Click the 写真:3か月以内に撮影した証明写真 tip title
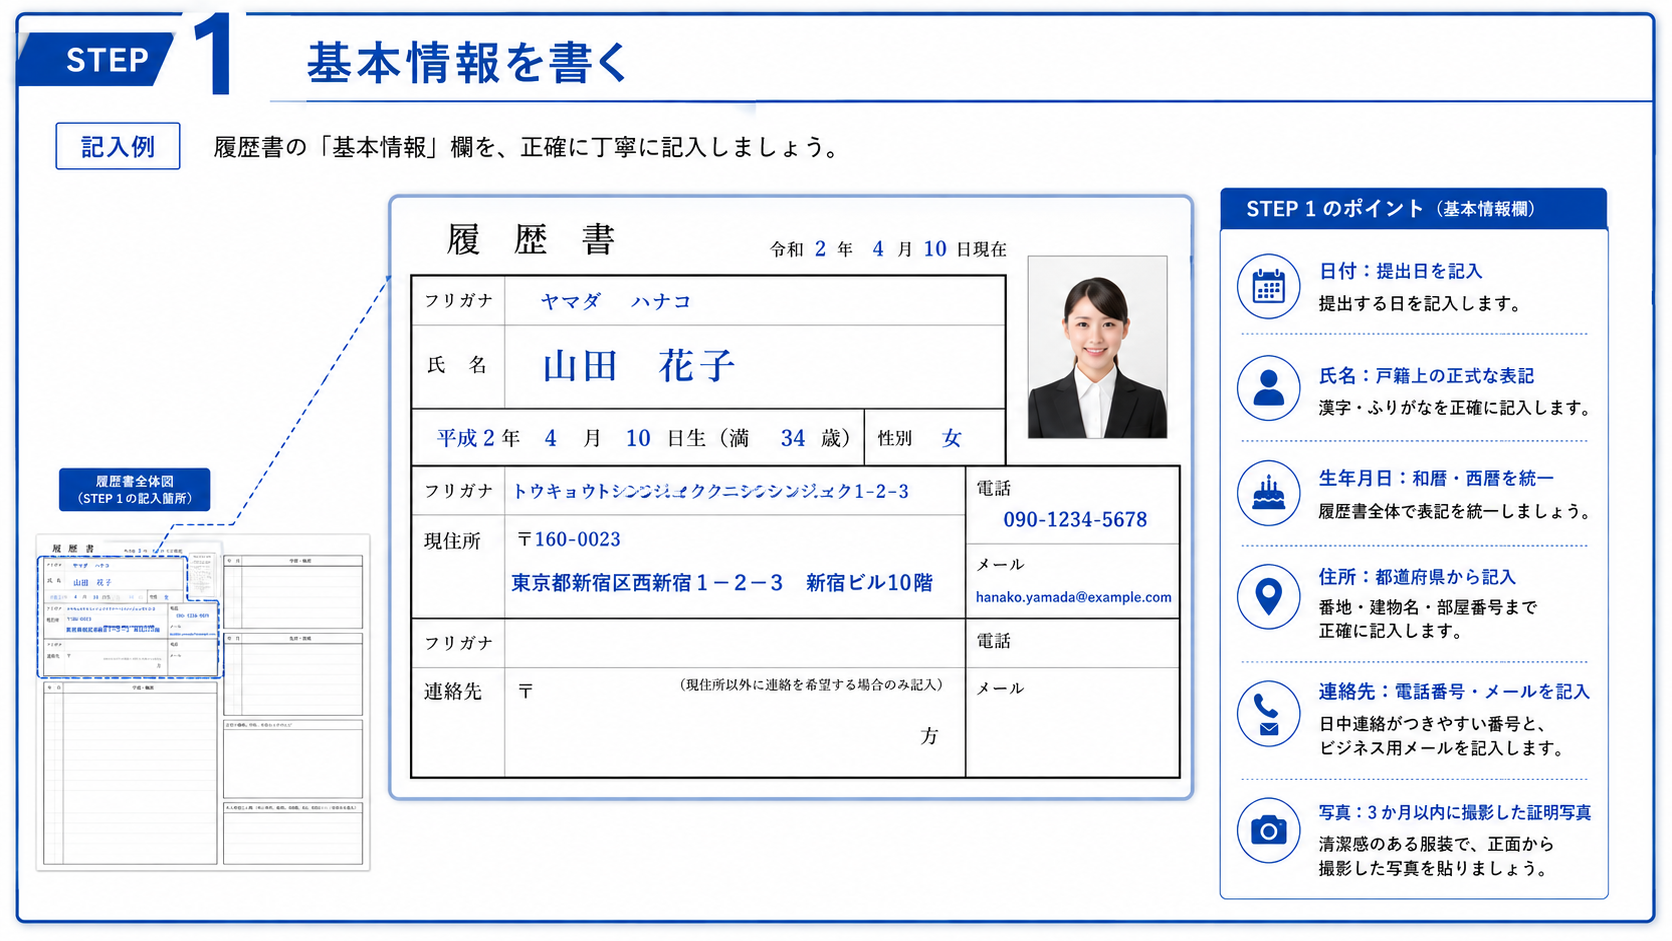The image size is (1672, 941). pyautogui.click(x=1455, y=812)
